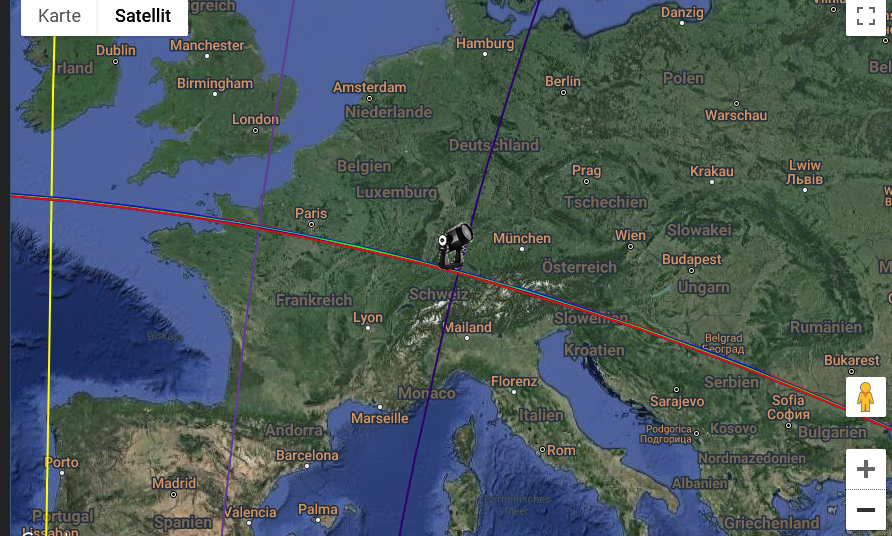Switch to the Karte map view
This screenshot has height=536, width=892.
(x=59, y=16)
